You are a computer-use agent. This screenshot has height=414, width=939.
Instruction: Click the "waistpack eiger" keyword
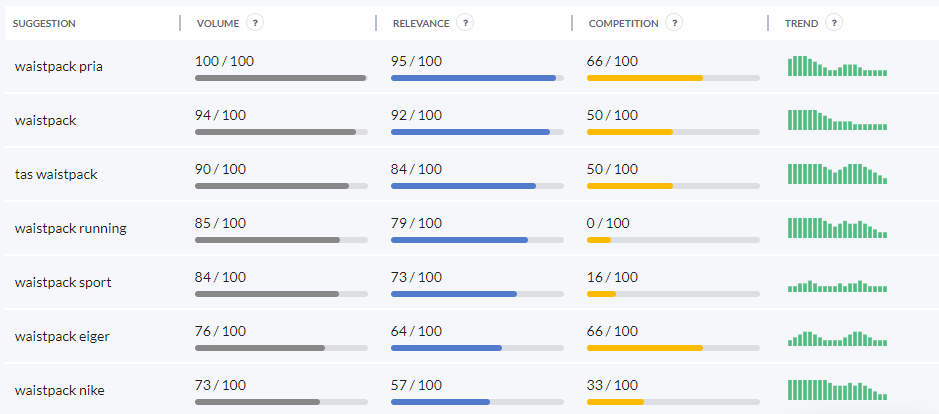[62, 336]
